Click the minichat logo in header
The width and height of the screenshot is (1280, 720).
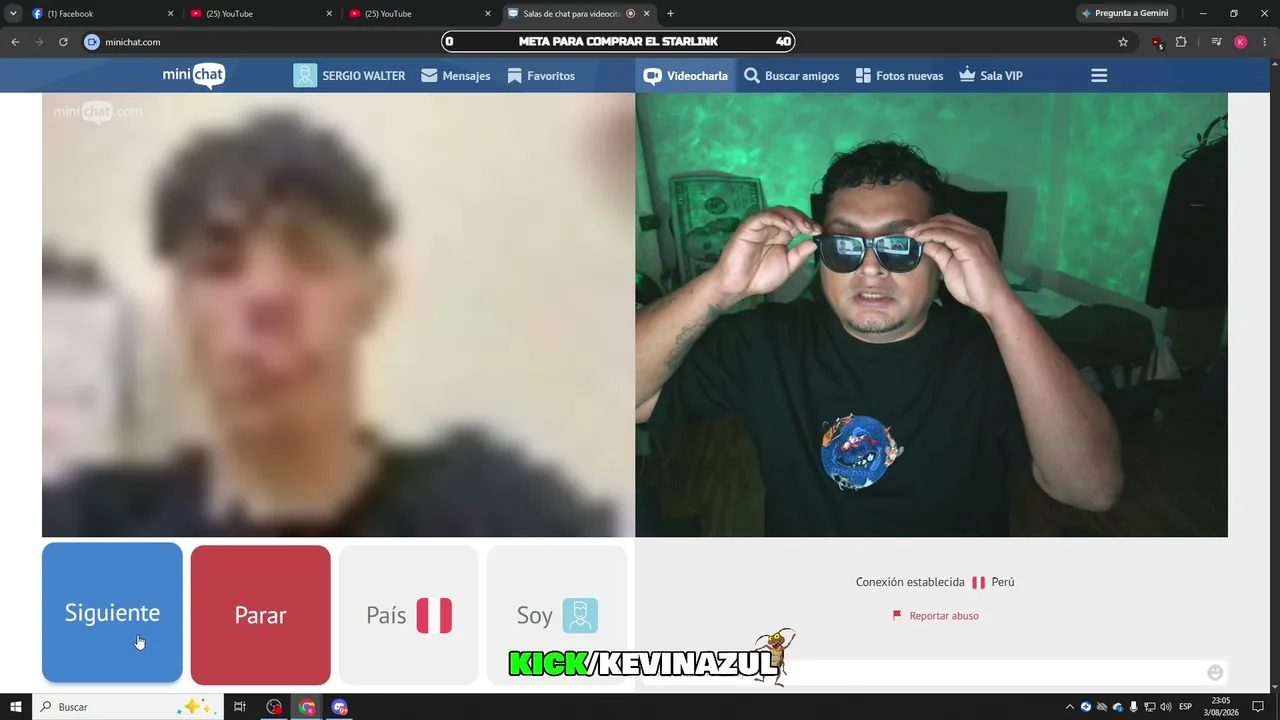(x=194, y=76)
